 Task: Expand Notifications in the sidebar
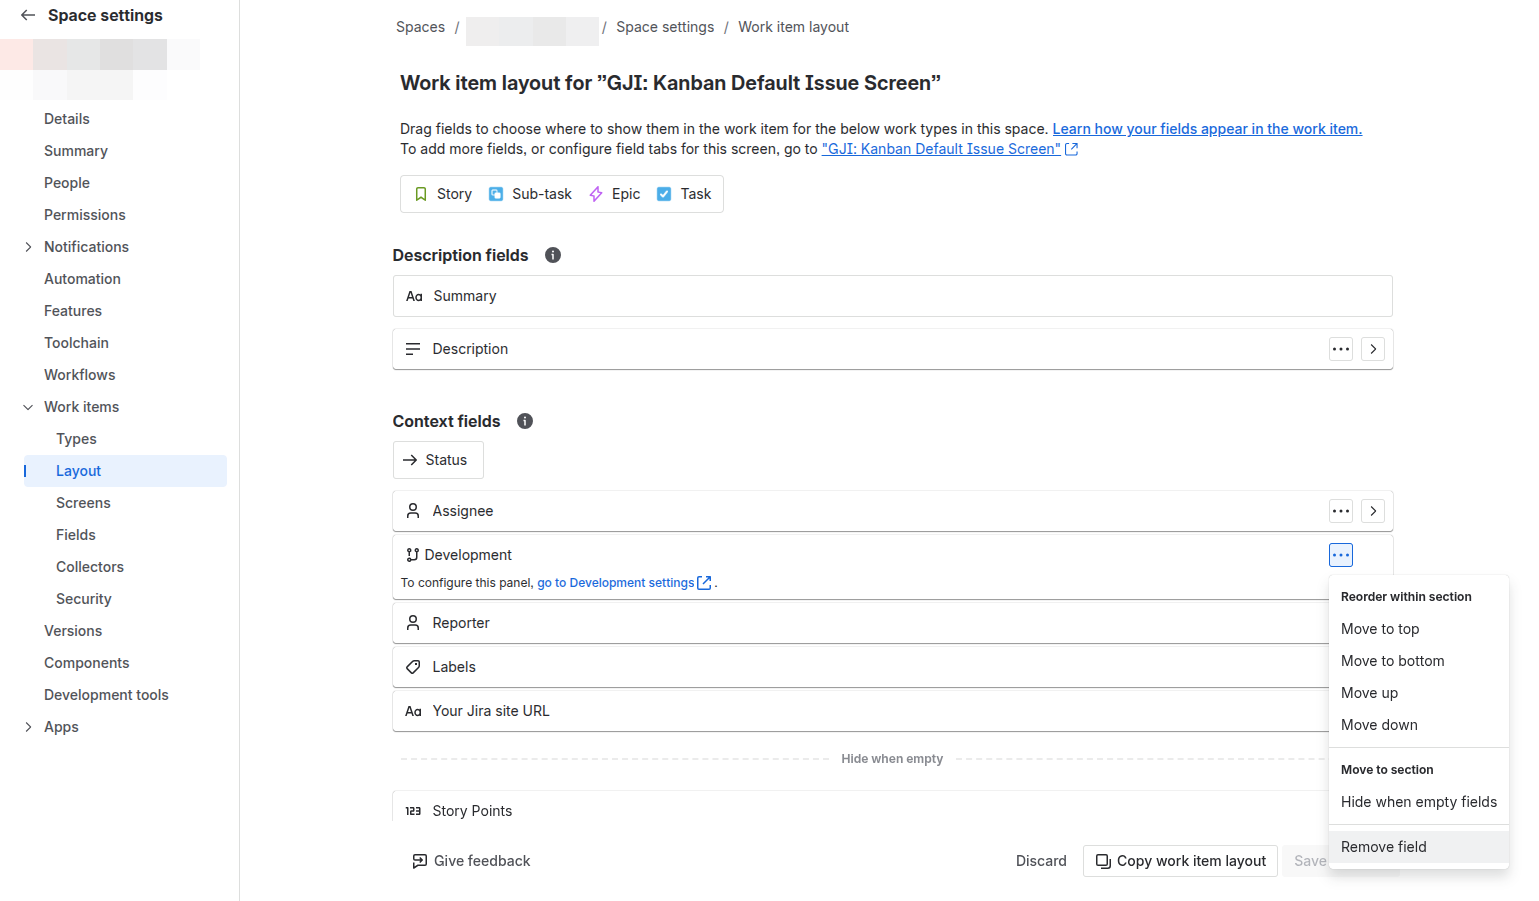pos(28,247)
